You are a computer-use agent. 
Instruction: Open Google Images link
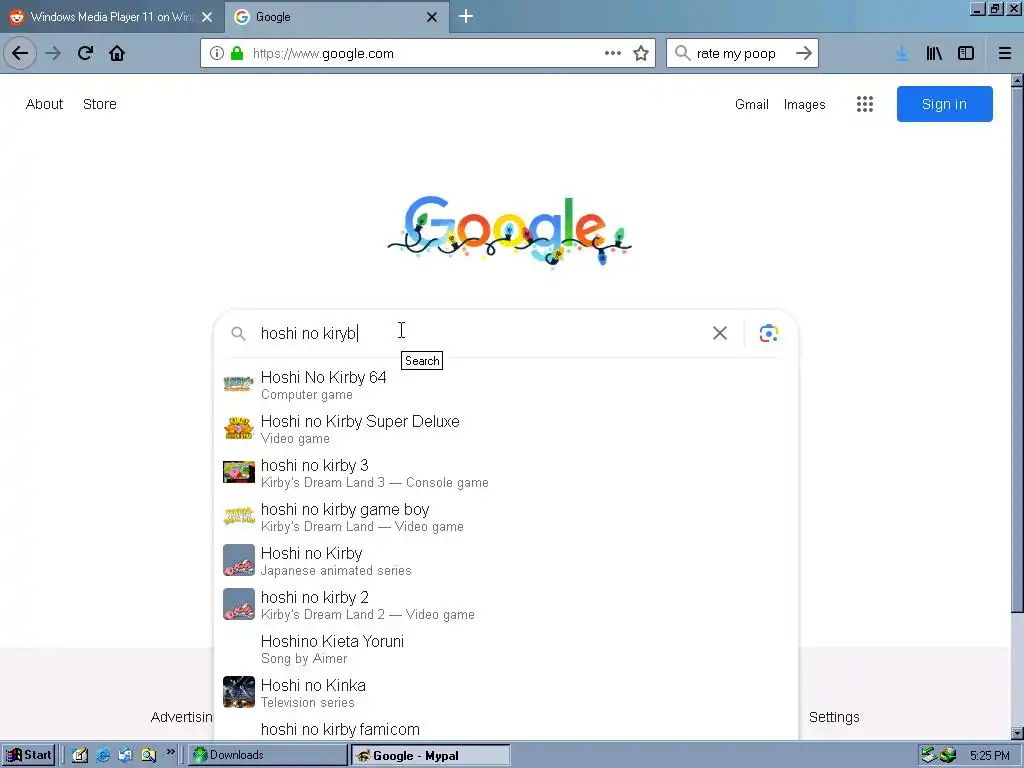pos(805,104)
